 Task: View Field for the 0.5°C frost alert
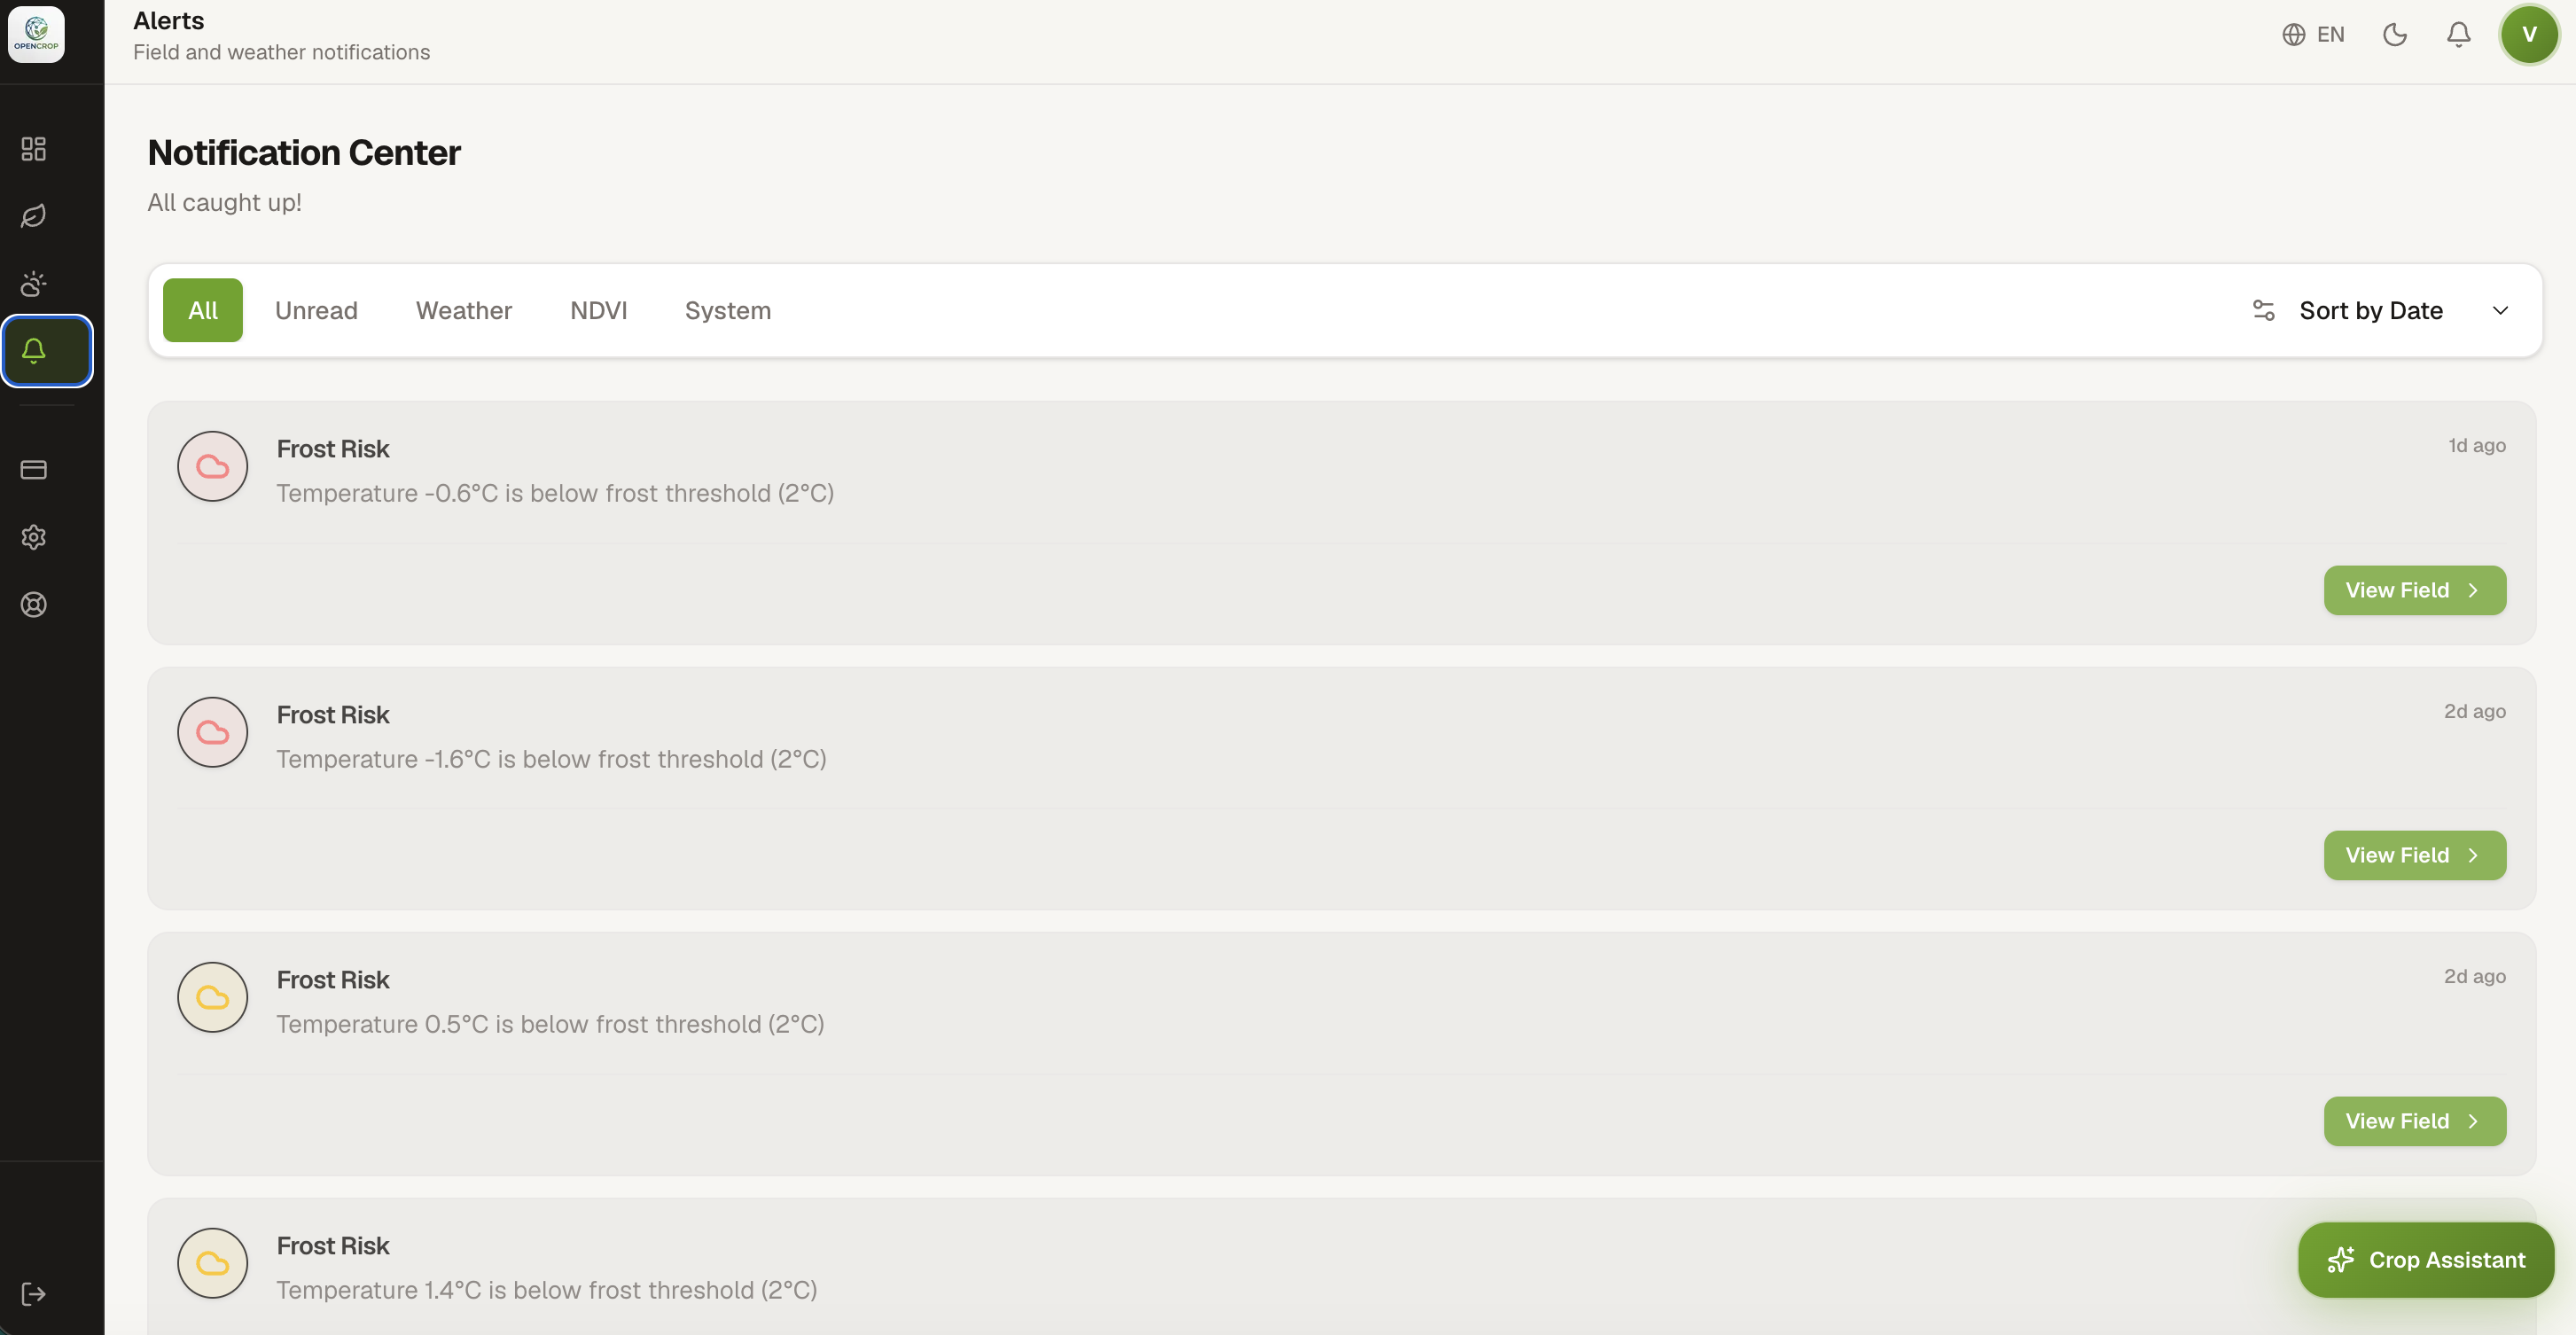tap(2415, 1122)
